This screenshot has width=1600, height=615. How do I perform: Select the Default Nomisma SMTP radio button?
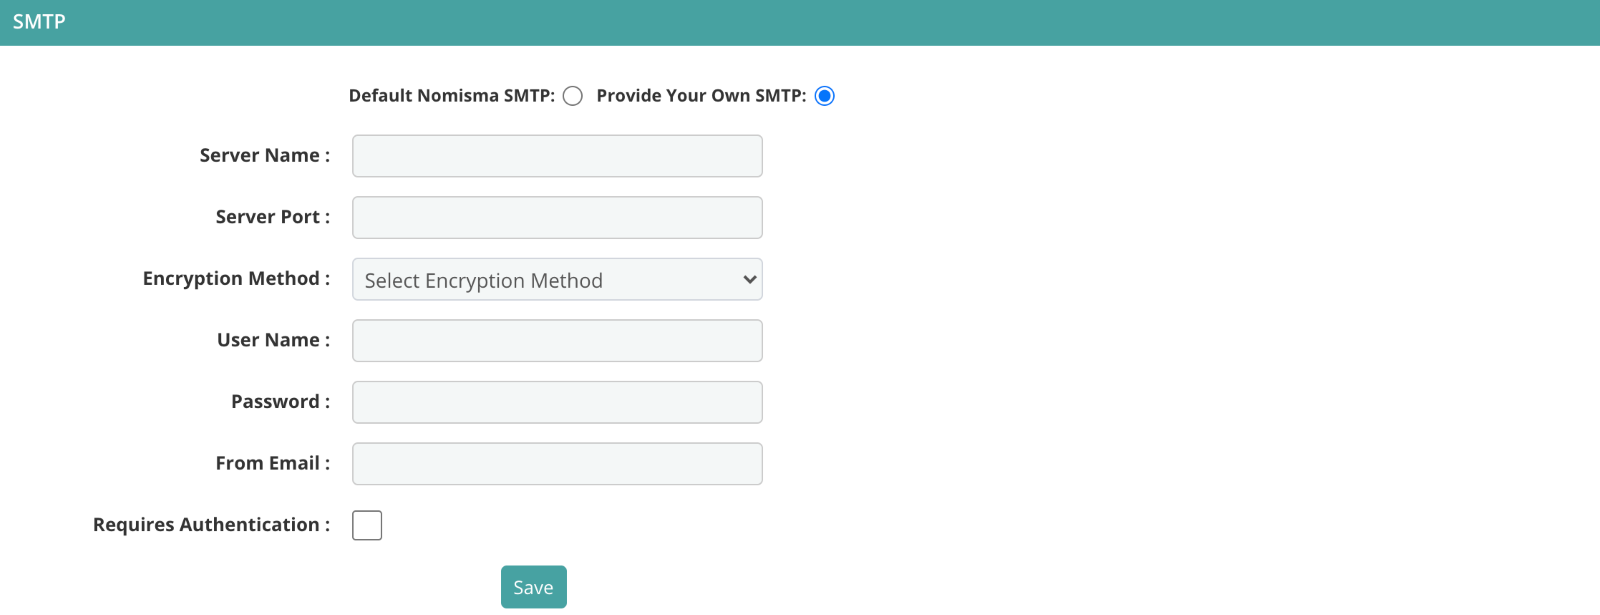click(x=572, y=96)
